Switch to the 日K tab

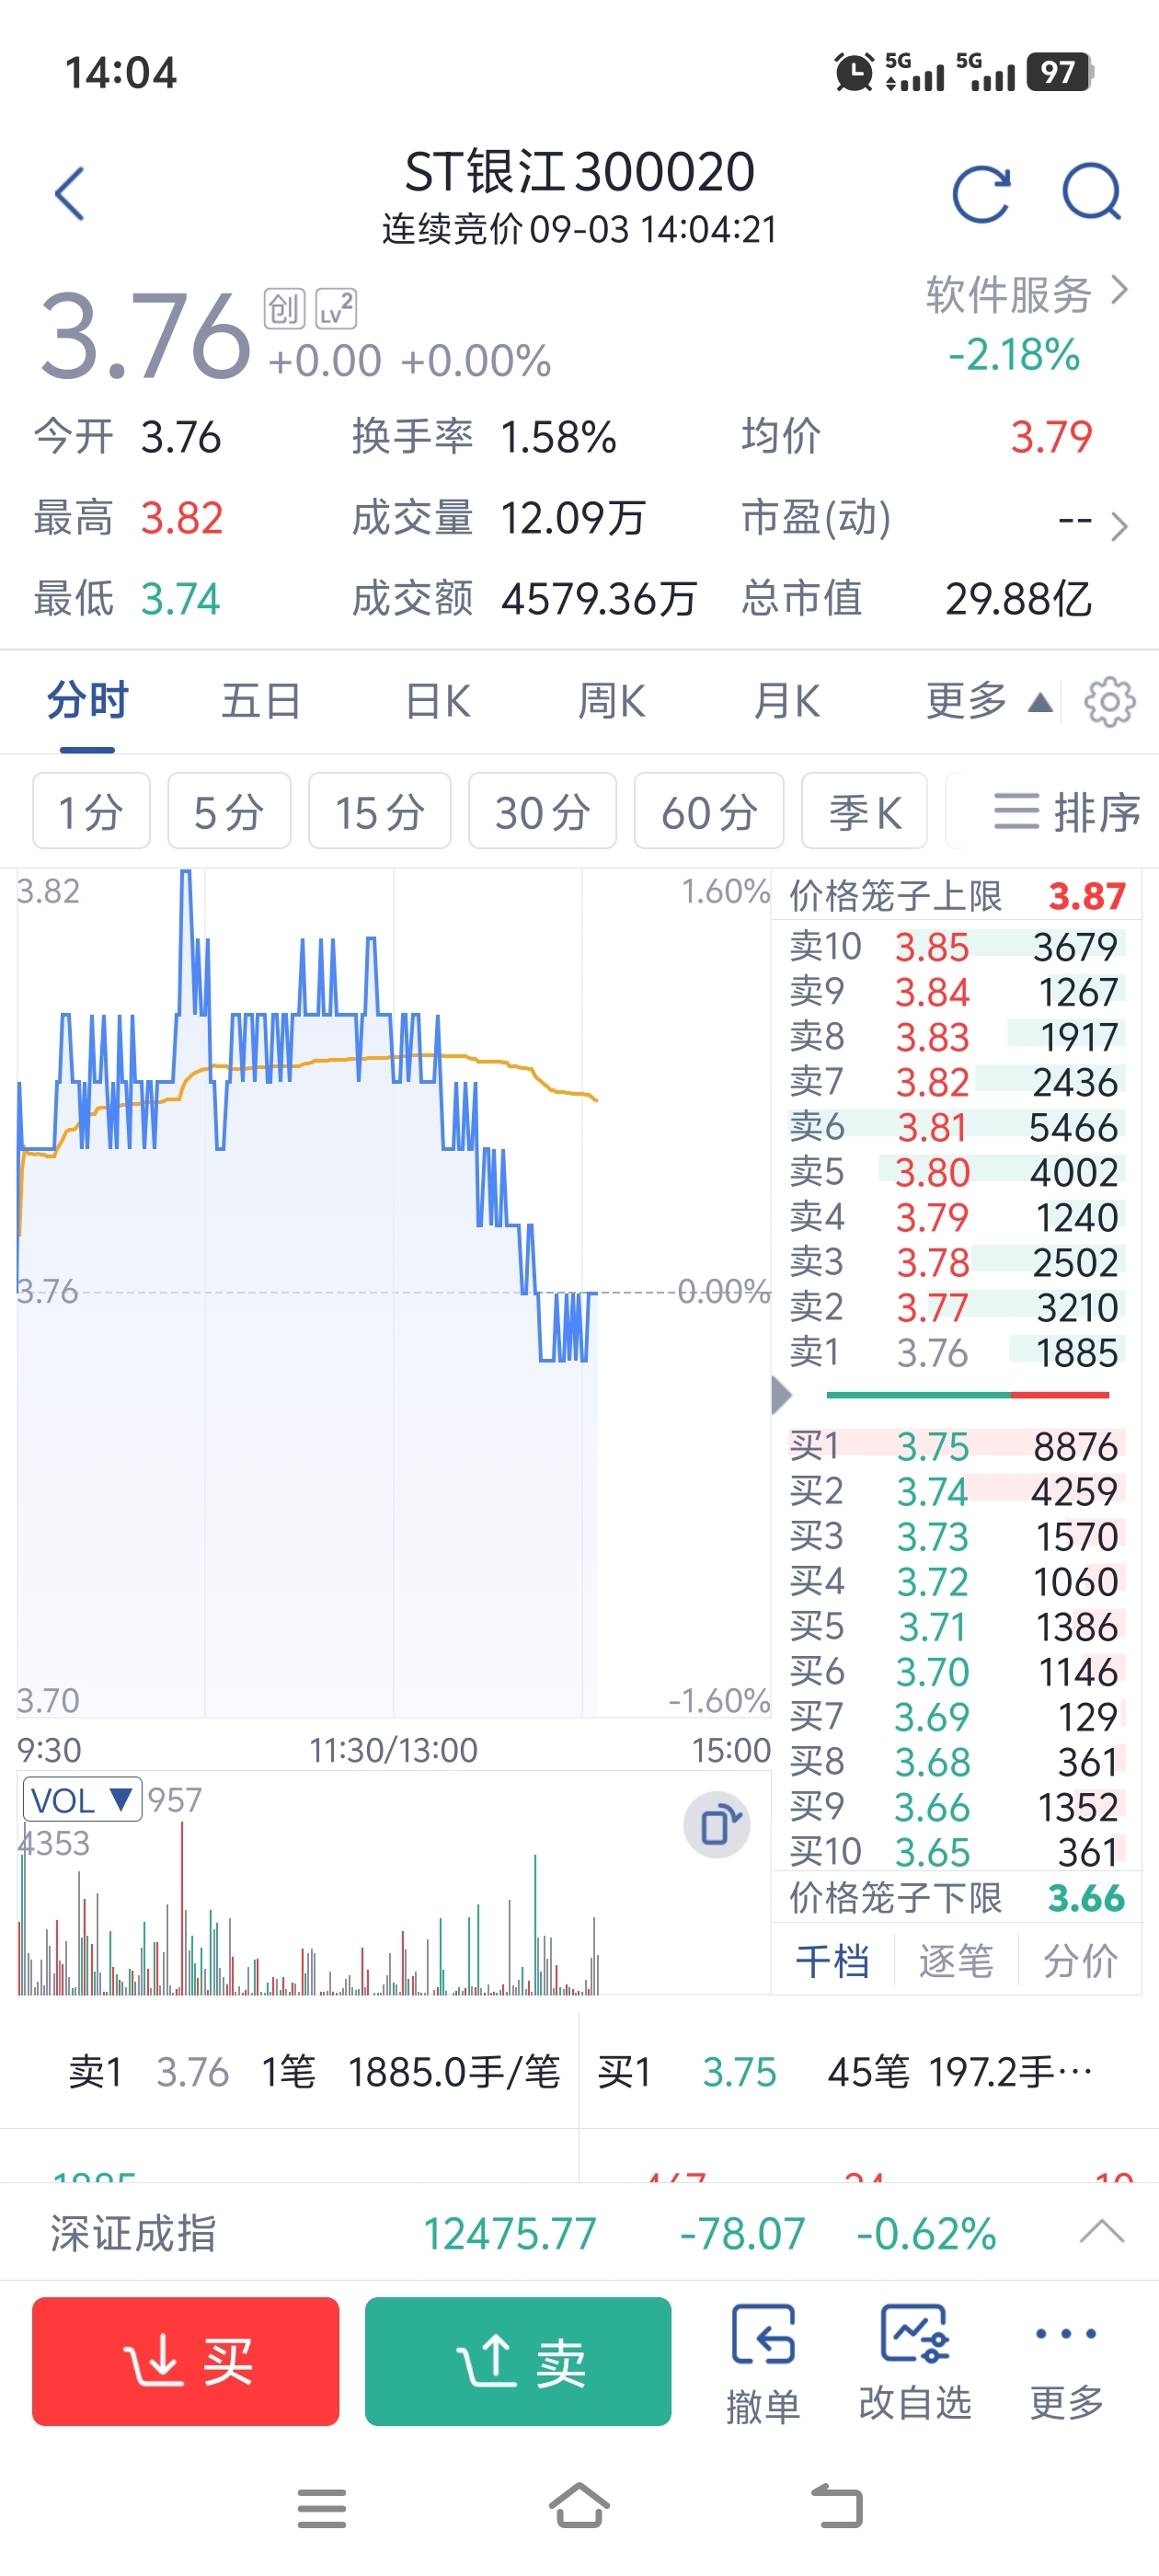coord(437,701)
